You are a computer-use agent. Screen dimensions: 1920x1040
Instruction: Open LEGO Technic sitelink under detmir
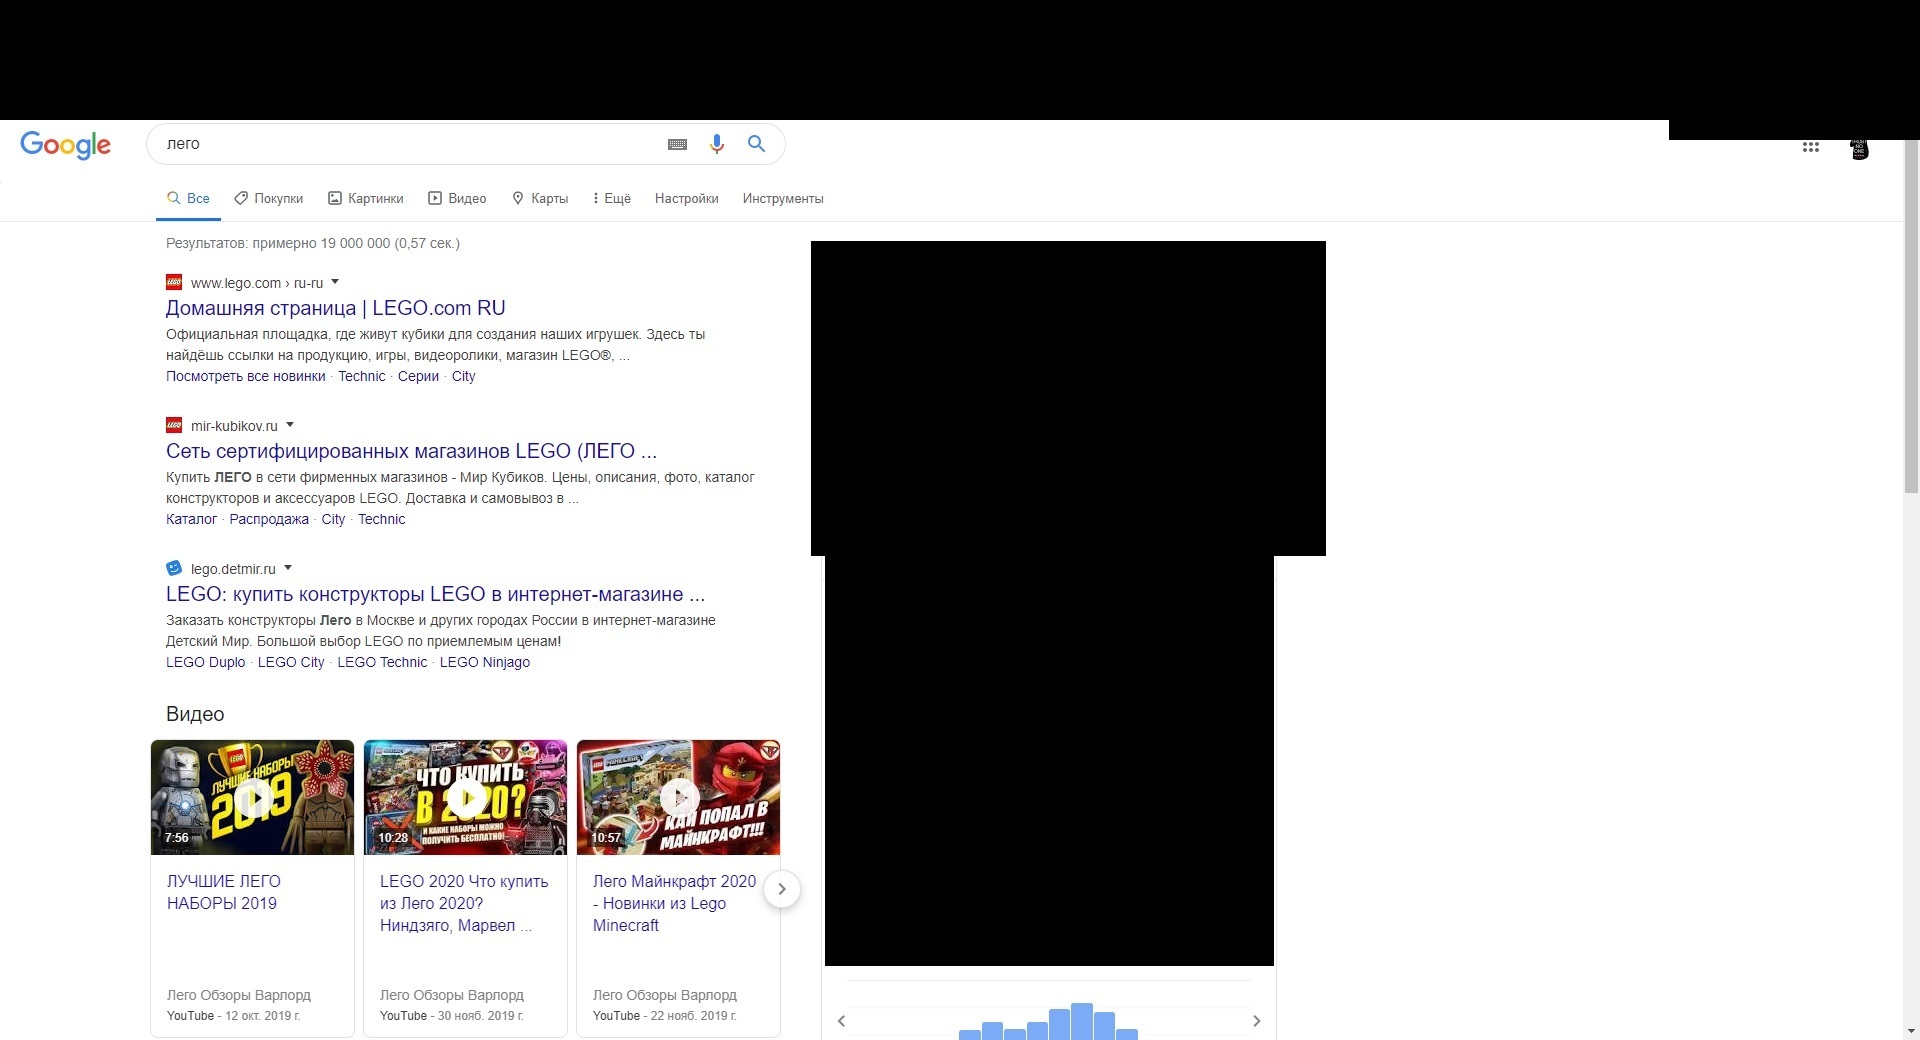point(382,662)
